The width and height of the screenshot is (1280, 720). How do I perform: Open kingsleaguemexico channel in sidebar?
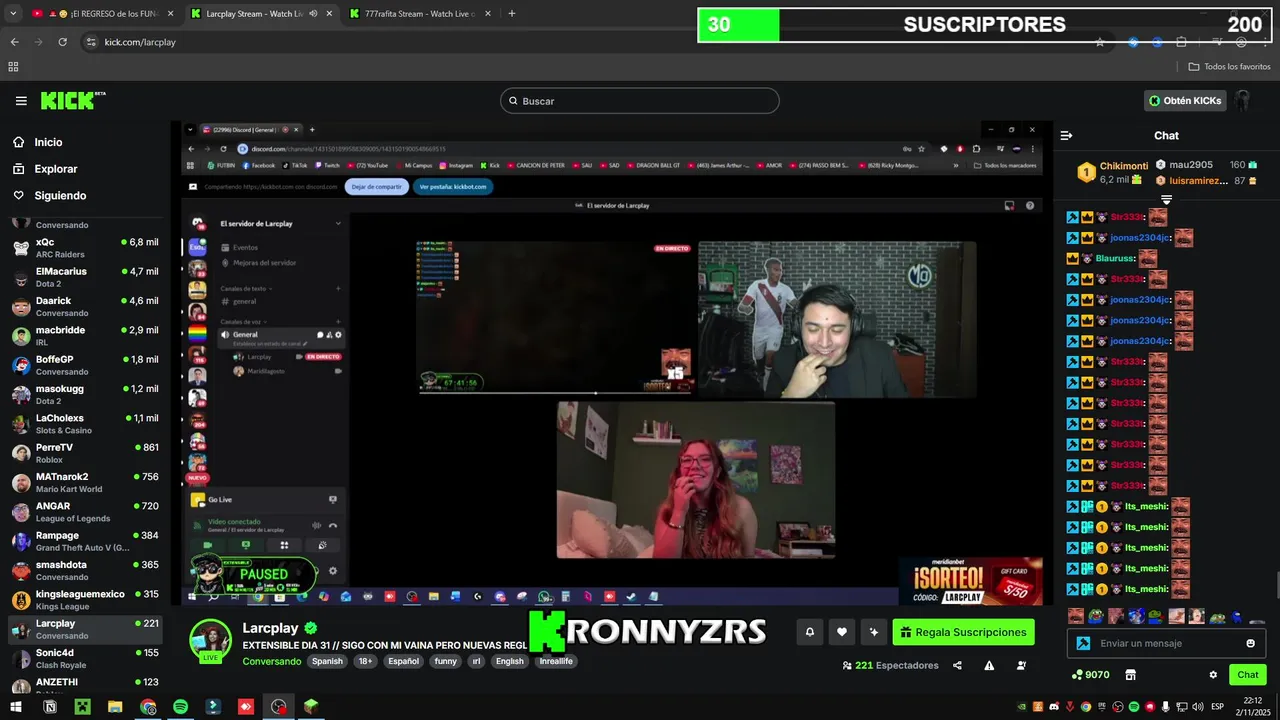pos(85,600)
